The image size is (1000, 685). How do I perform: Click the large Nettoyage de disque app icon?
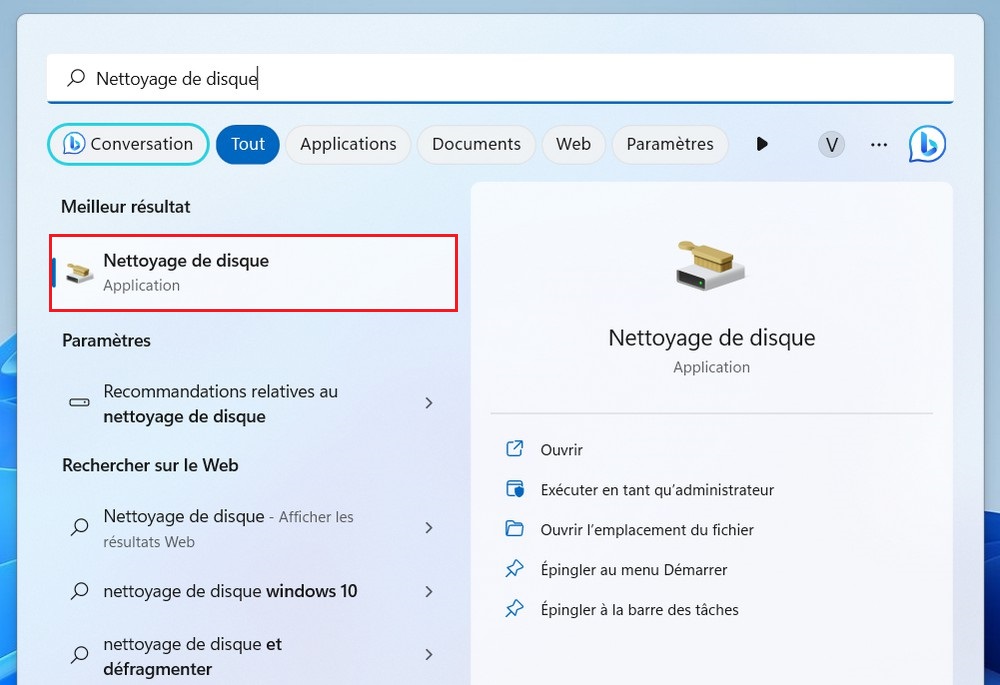(711, 266)
